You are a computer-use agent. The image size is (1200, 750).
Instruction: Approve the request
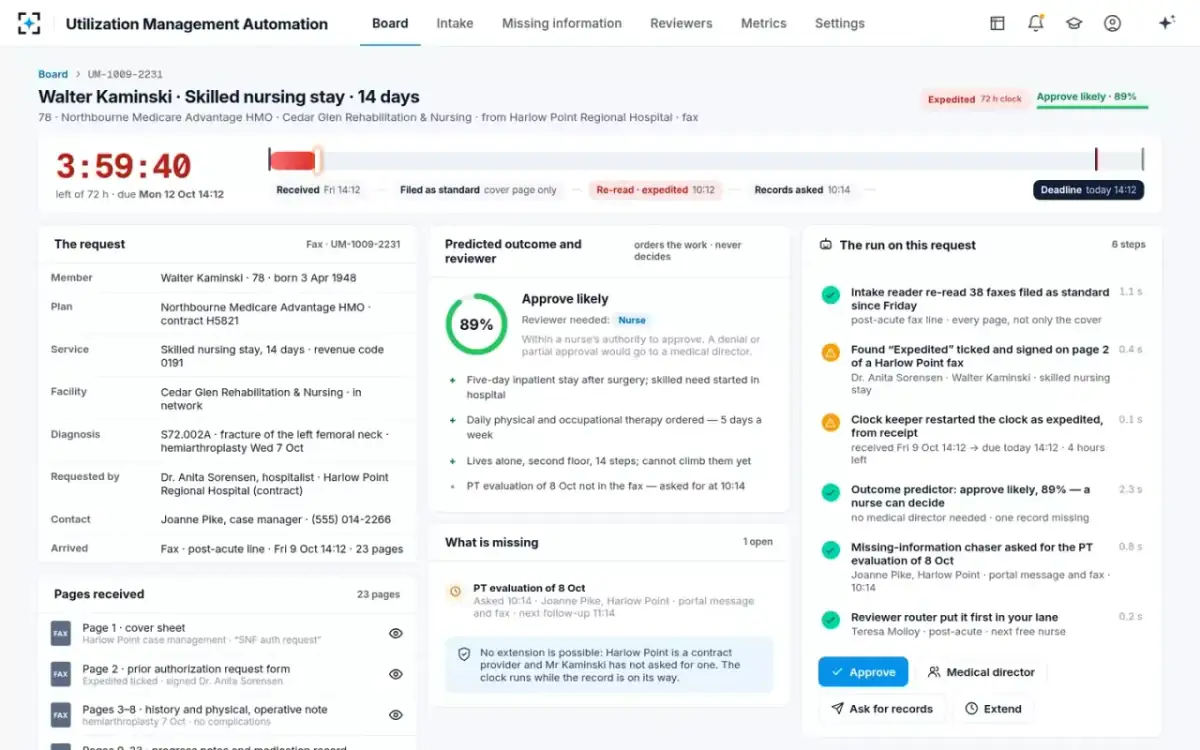(x=863, y=672)
